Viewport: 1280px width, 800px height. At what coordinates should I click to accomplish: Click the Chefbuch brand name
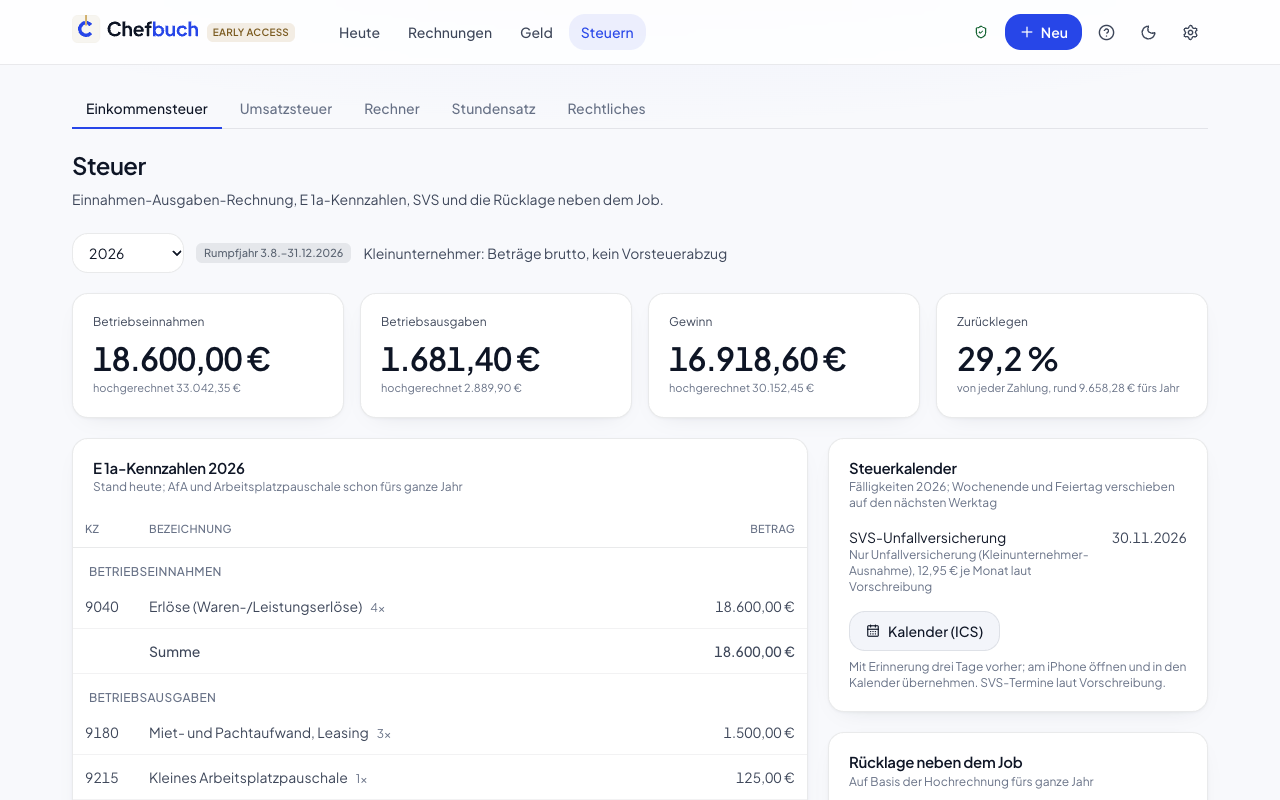(152, 30)
